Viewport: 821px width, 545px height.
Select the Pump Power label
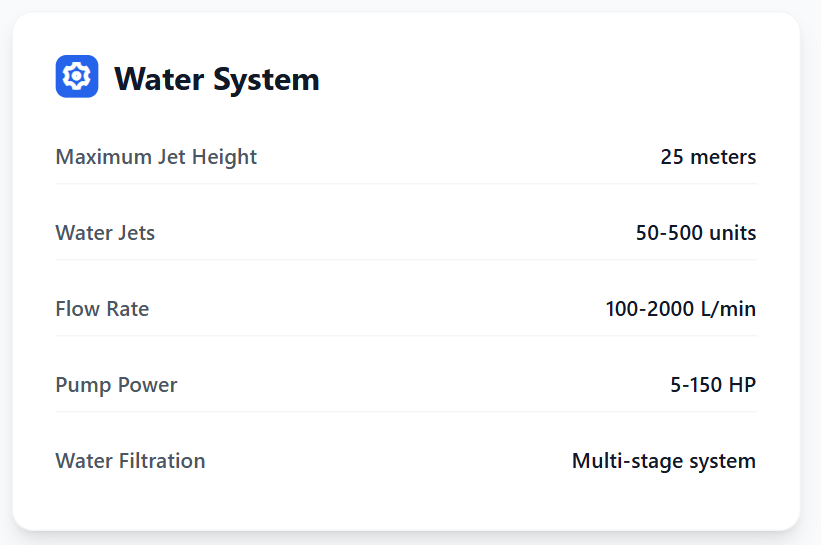[116, 385]
